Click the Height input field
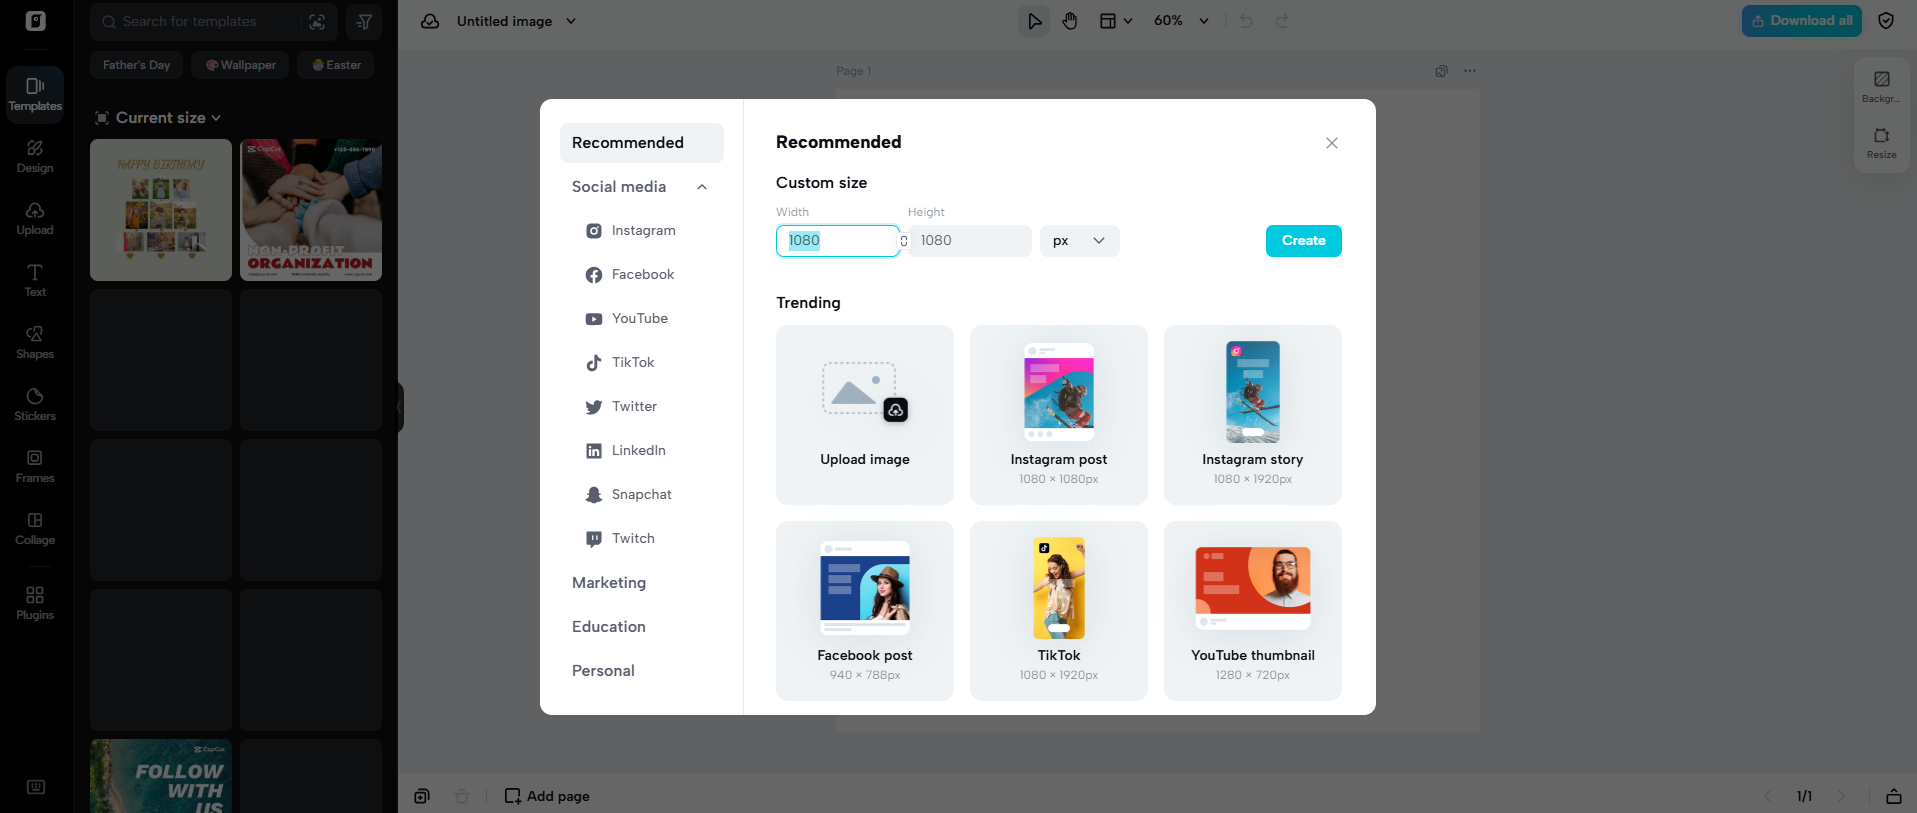The image size is (1917, 813). pyautogui.click(x=970, y=241)
